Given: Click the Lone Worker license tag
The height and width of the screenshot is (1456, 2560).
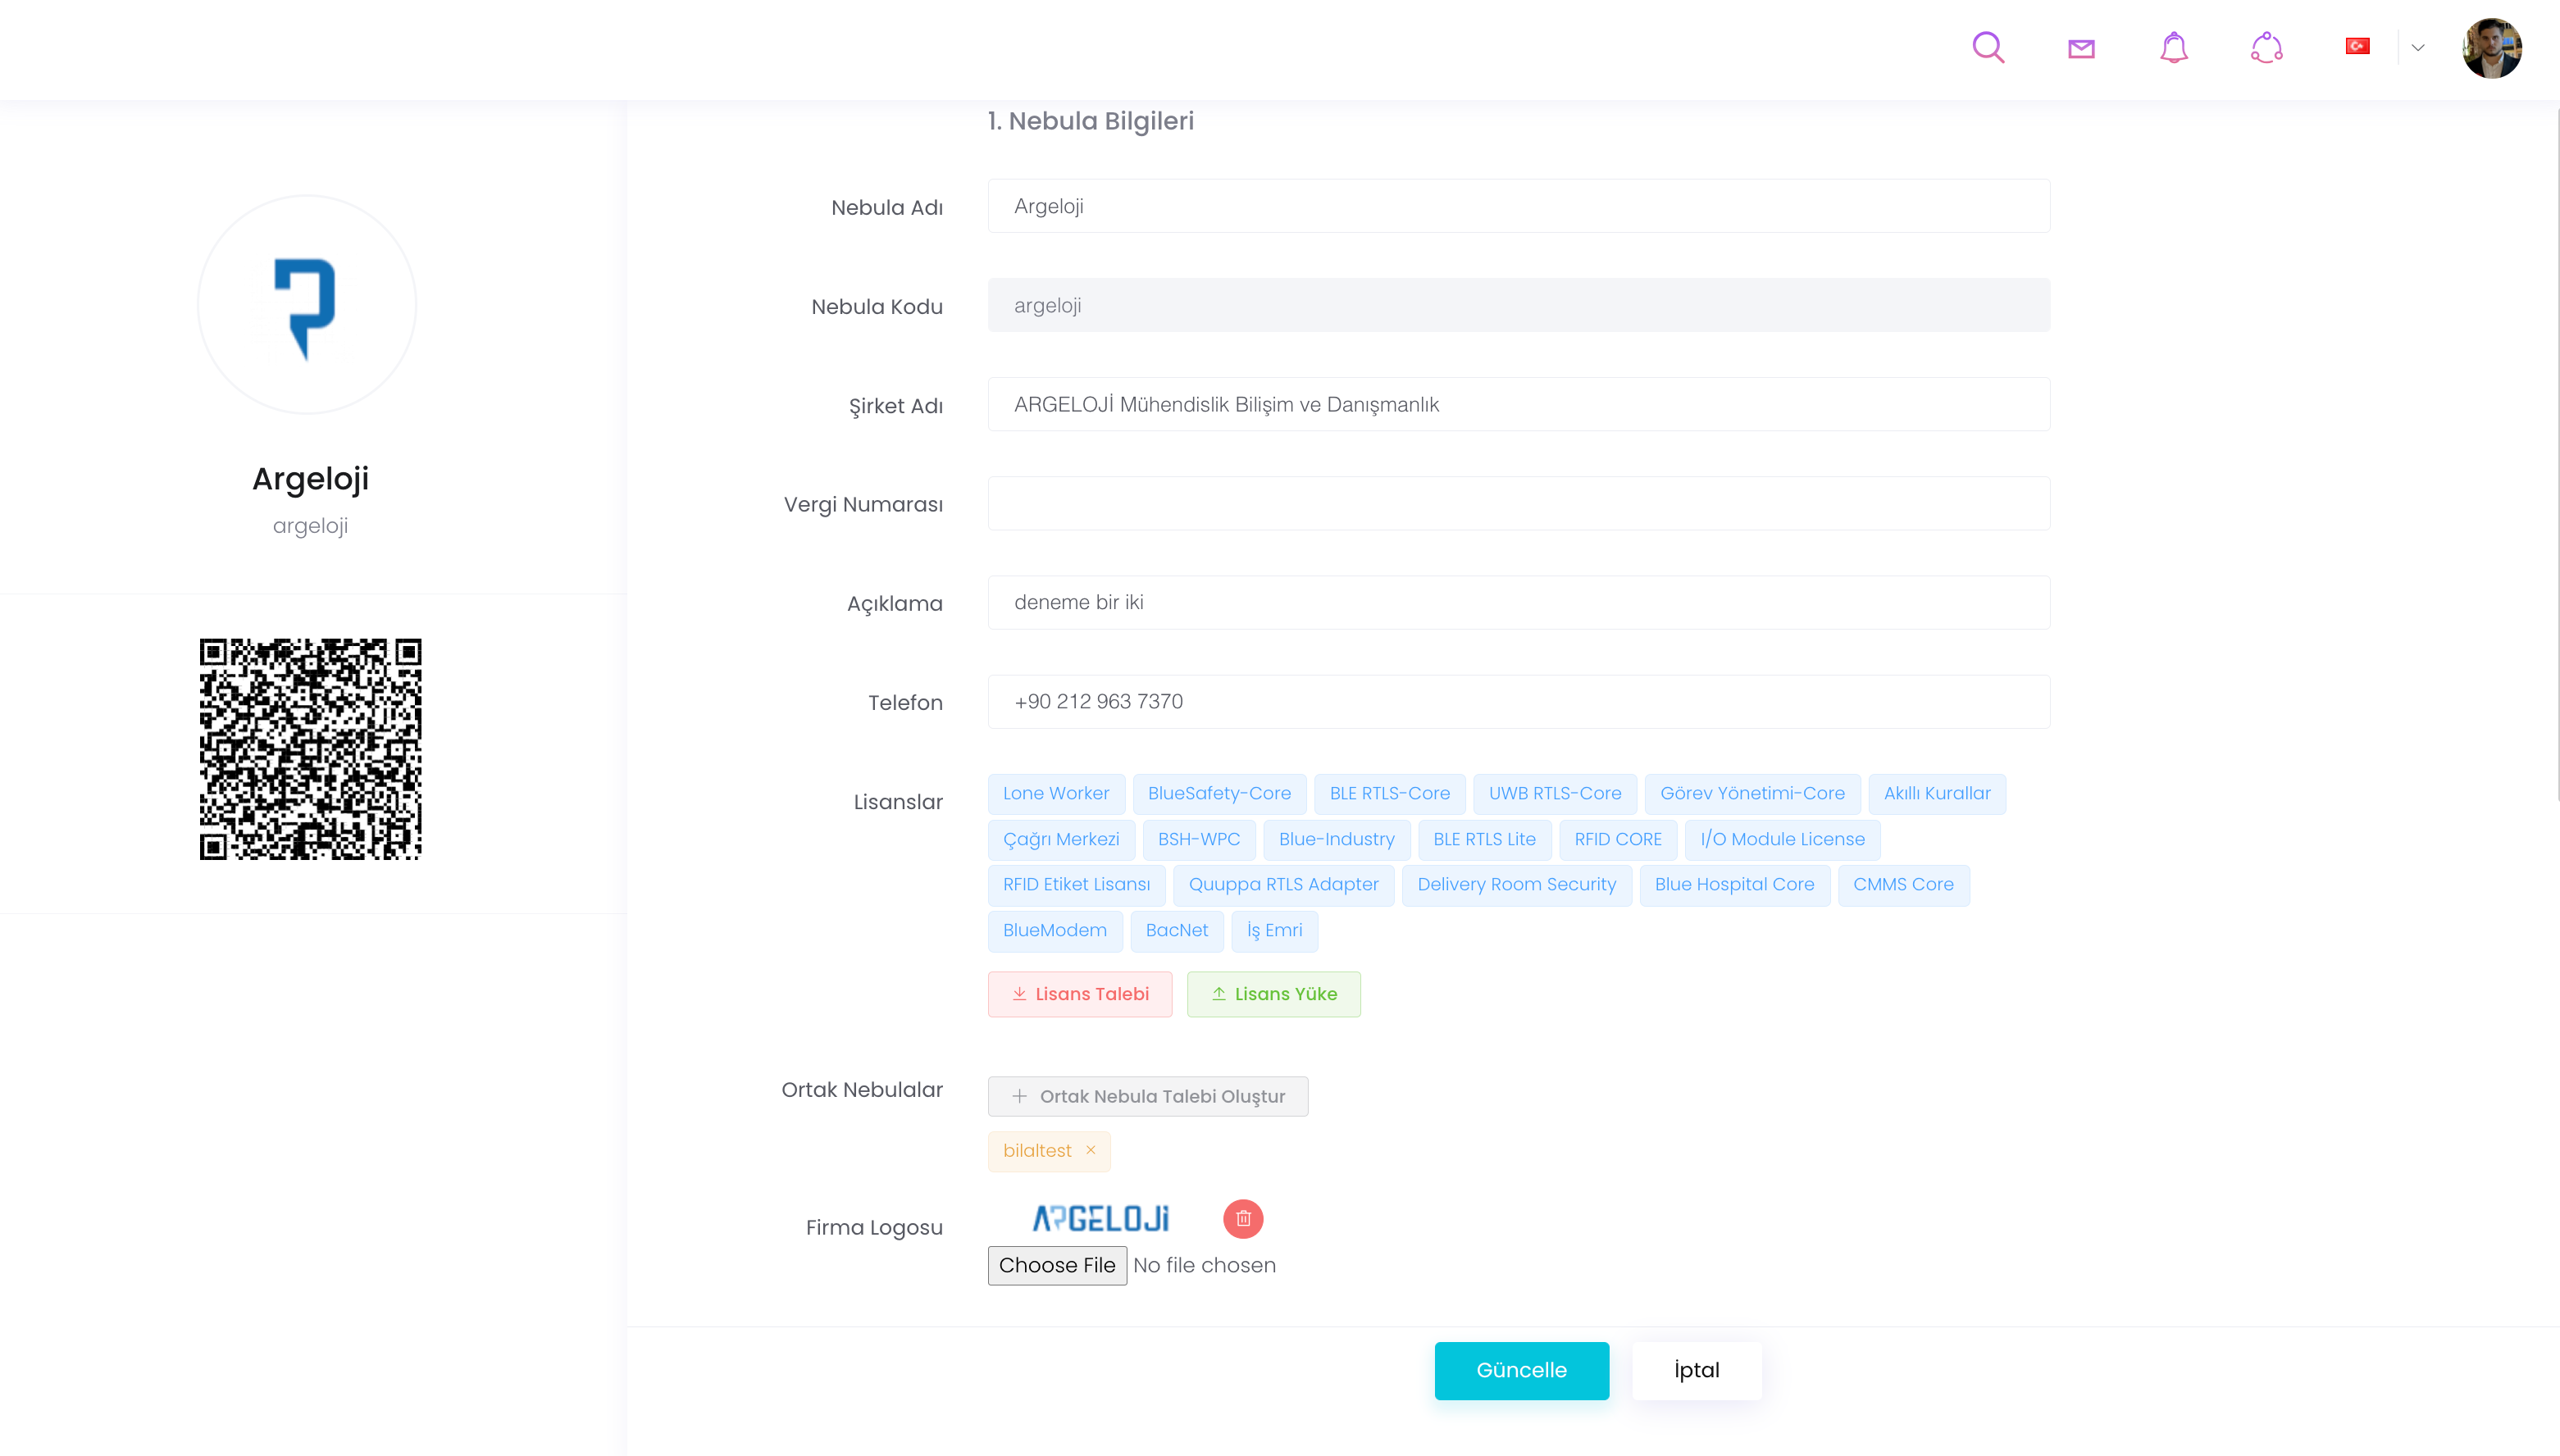Looking at the screenshot, I should (x=1055, y=793).
